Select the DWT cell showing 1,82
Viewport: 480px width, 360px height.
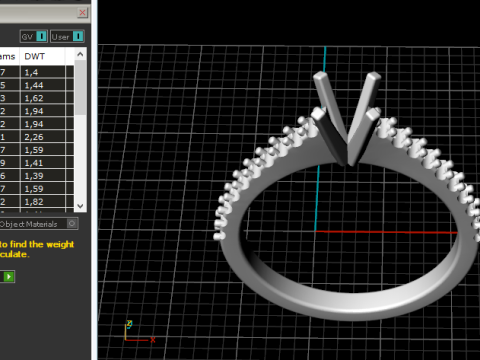(x=43, y=201)
